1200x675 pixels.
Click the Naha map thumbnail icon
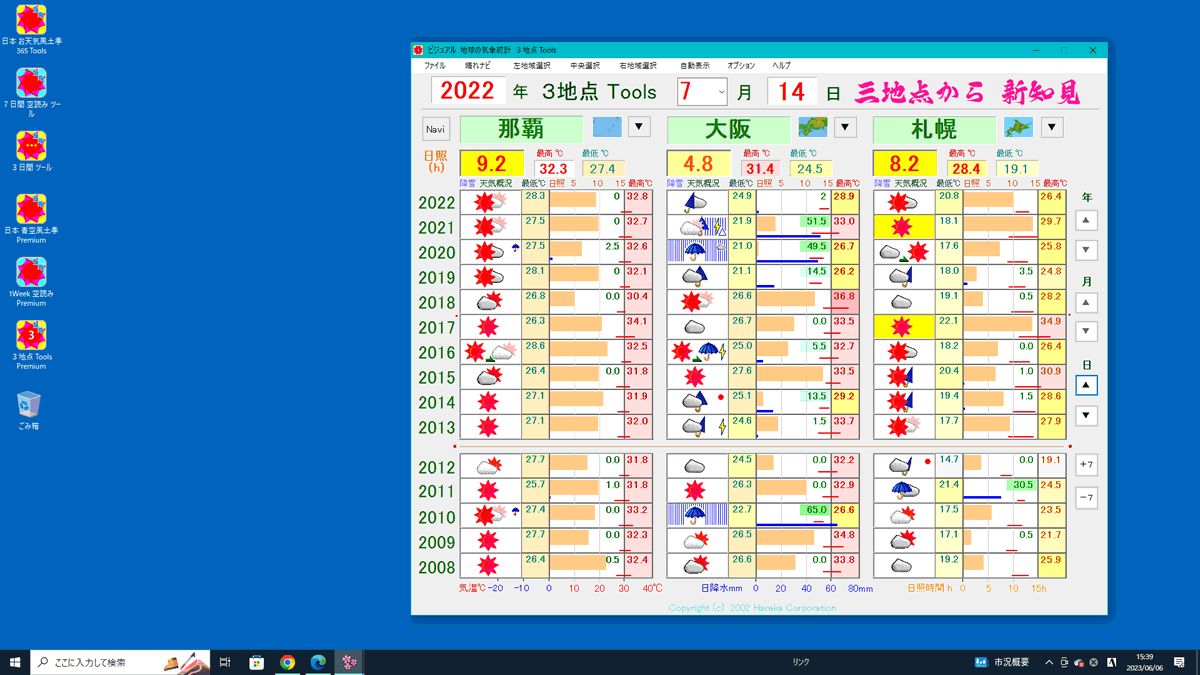[x=607, y=127]
